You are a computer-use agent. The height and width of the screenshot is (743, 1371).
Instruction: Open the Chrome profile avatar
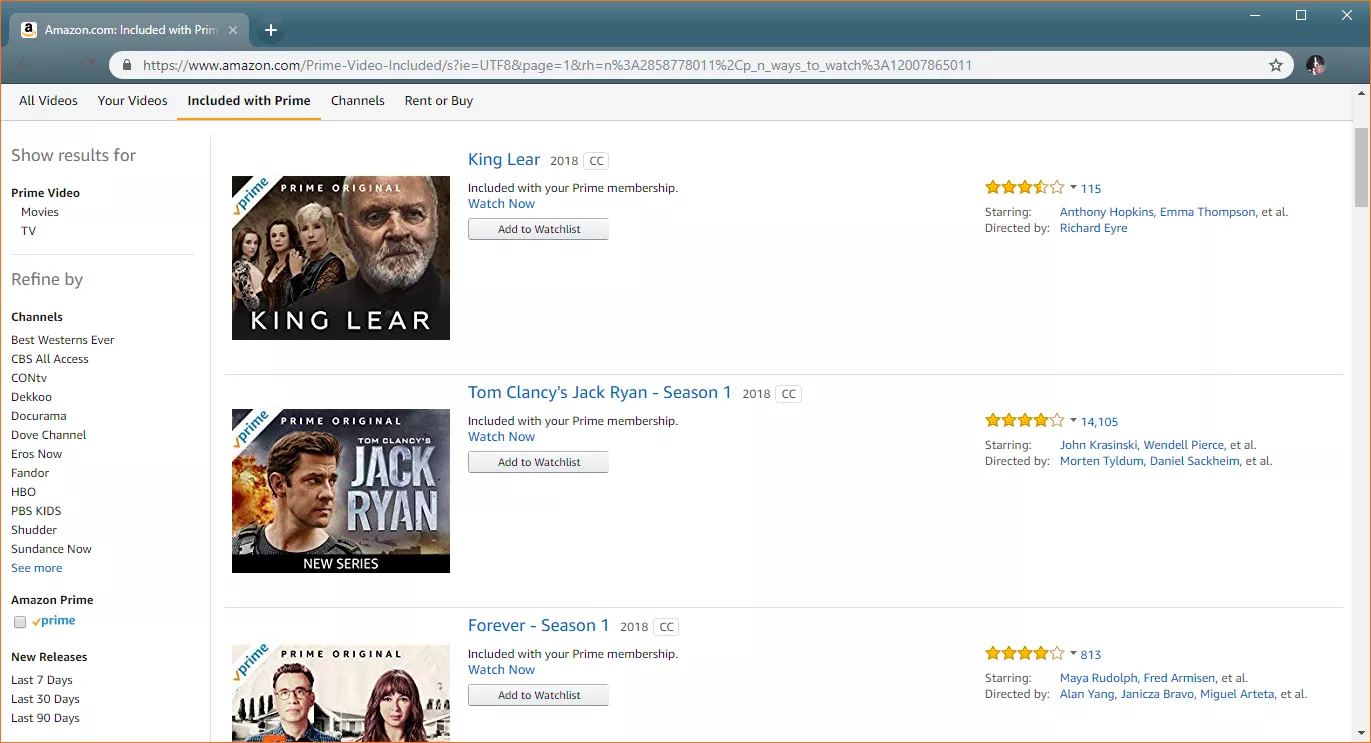(1315, 65)
